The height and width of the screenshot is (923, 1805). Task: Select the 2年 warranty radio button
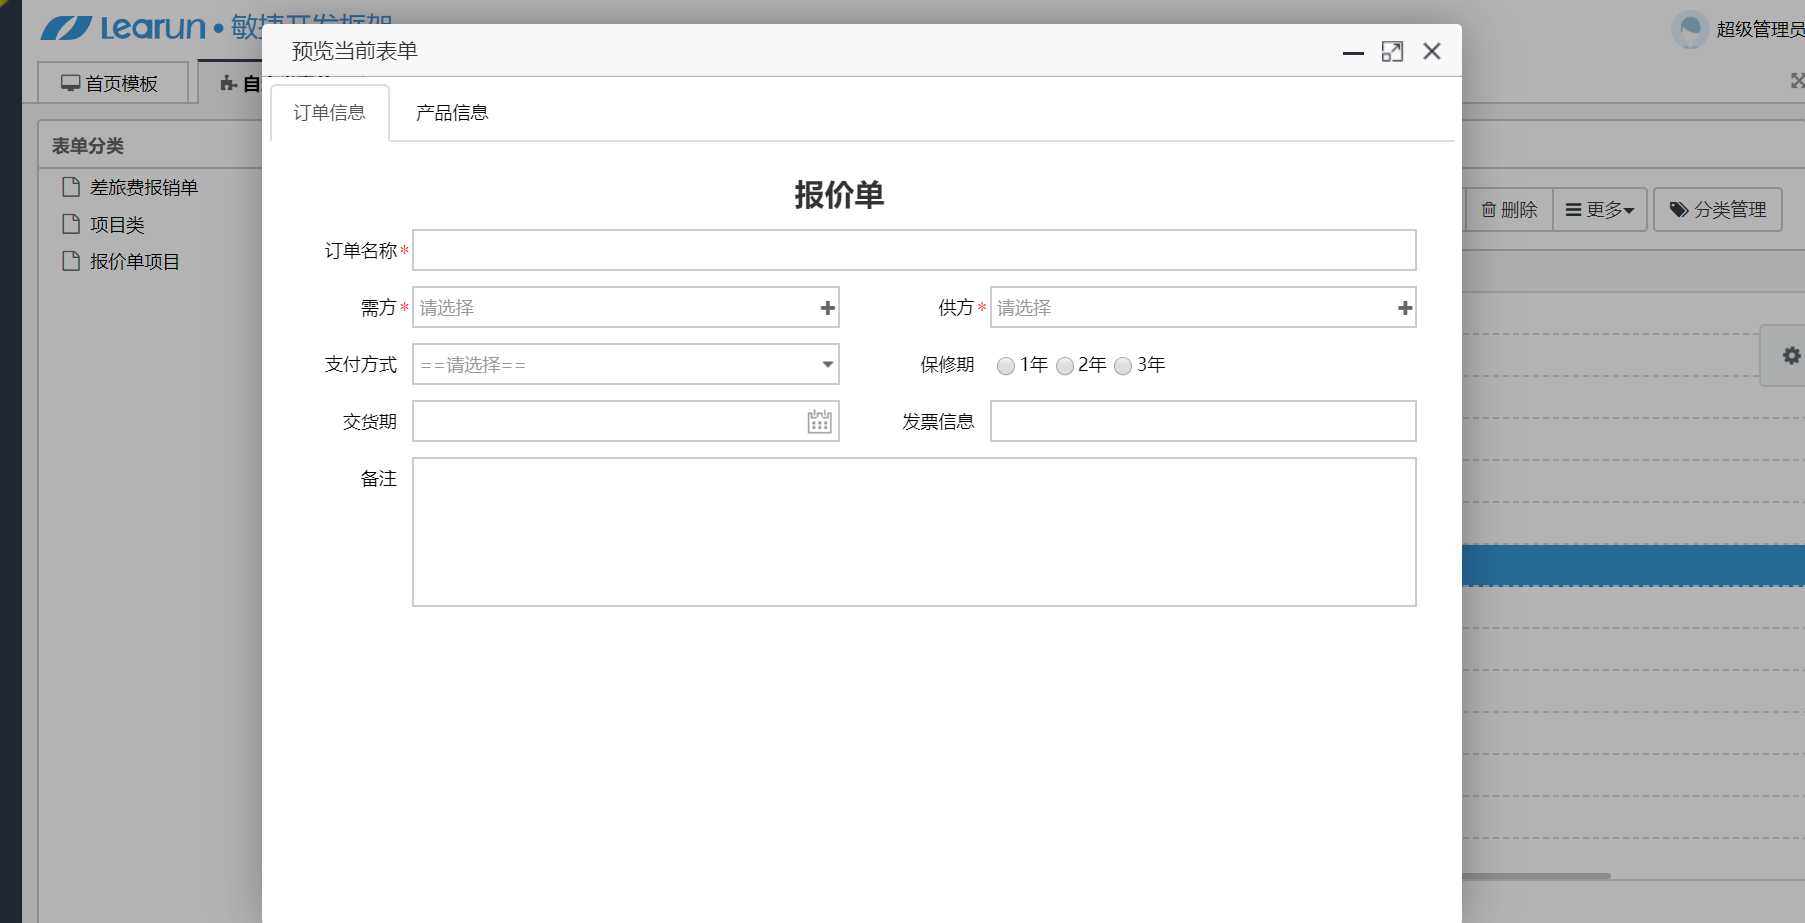click(1065, 366)
